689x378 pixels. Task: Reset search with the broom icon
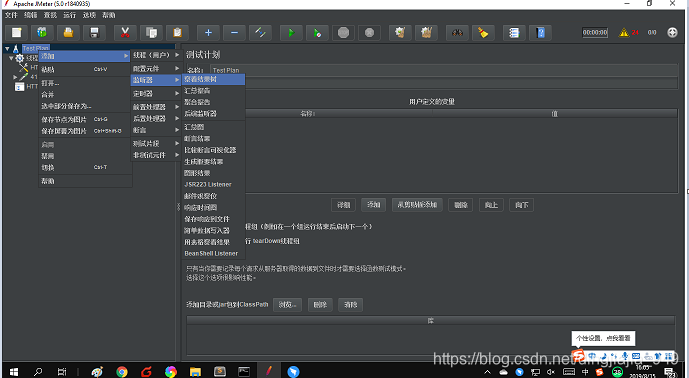(x=483, y=33)
